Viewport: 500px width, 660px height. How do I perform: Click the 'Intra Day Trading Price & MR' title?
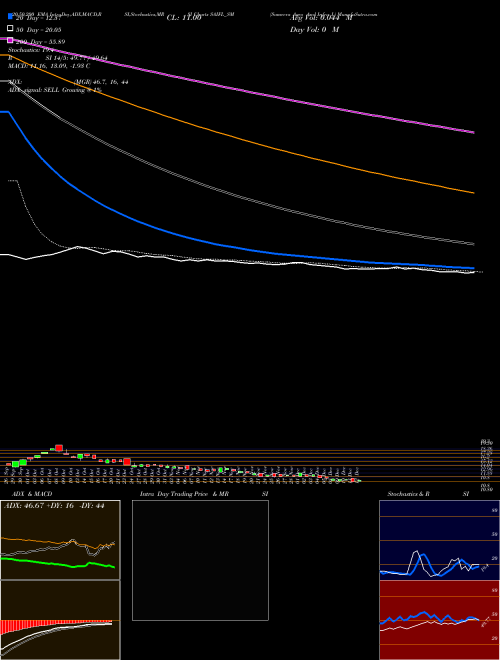click(x=184, y=494)
